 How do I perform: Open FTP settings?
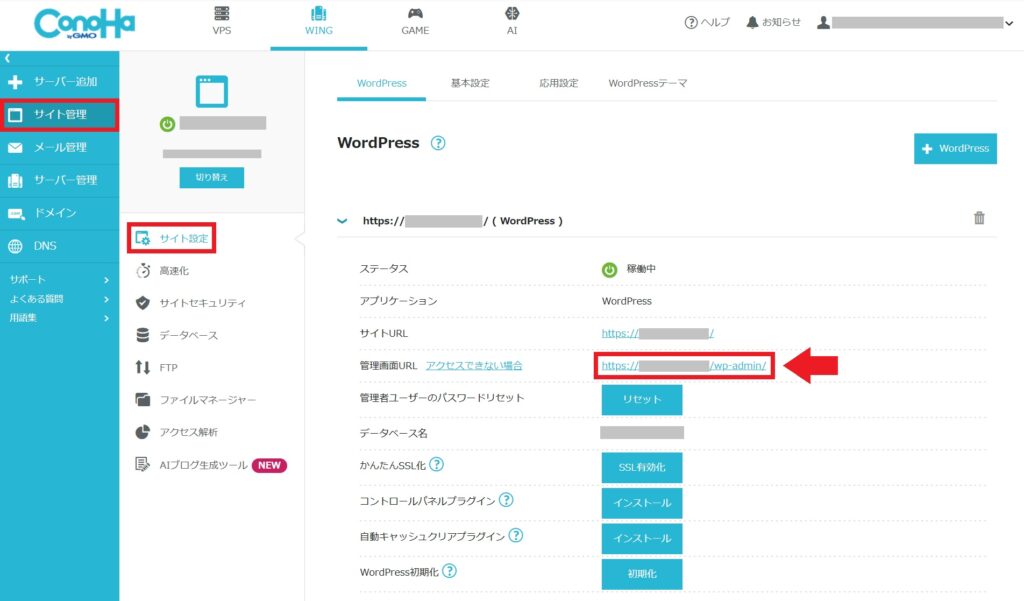pos(157,368)
